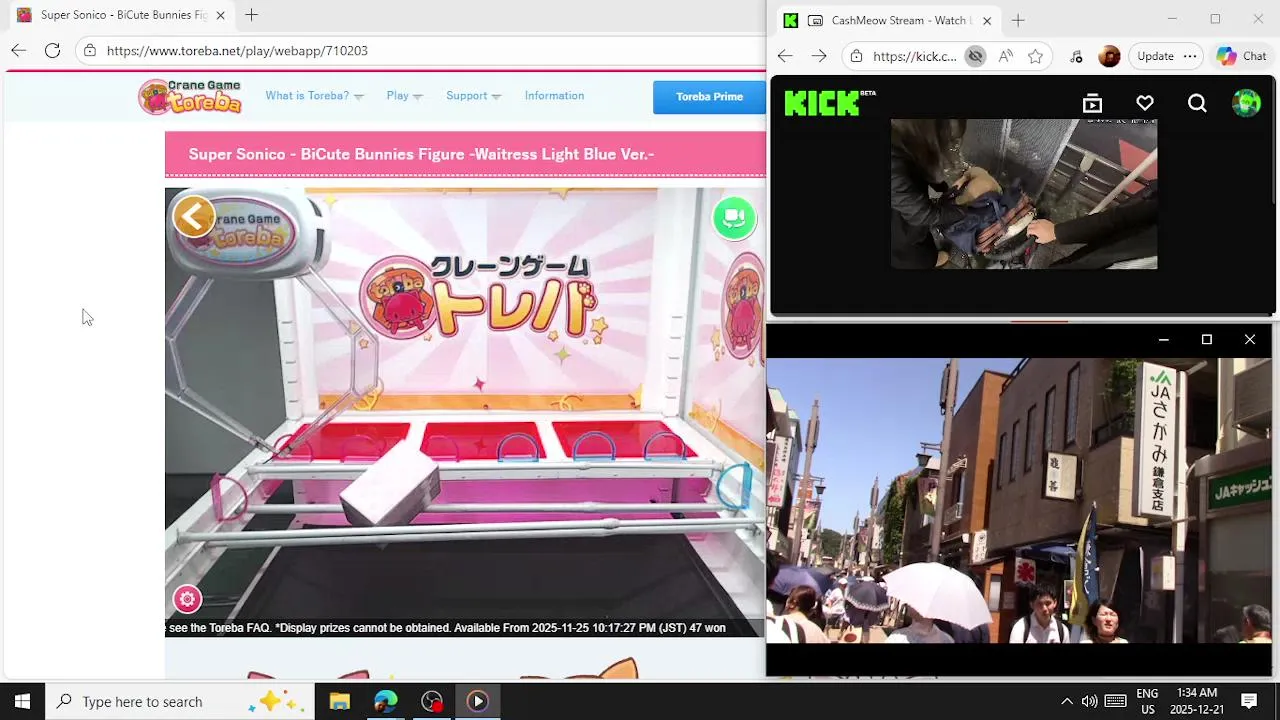Open the Information menu item
Image resolution: width=1280 pixels, height=720 pixels.
tap(554, 96)
